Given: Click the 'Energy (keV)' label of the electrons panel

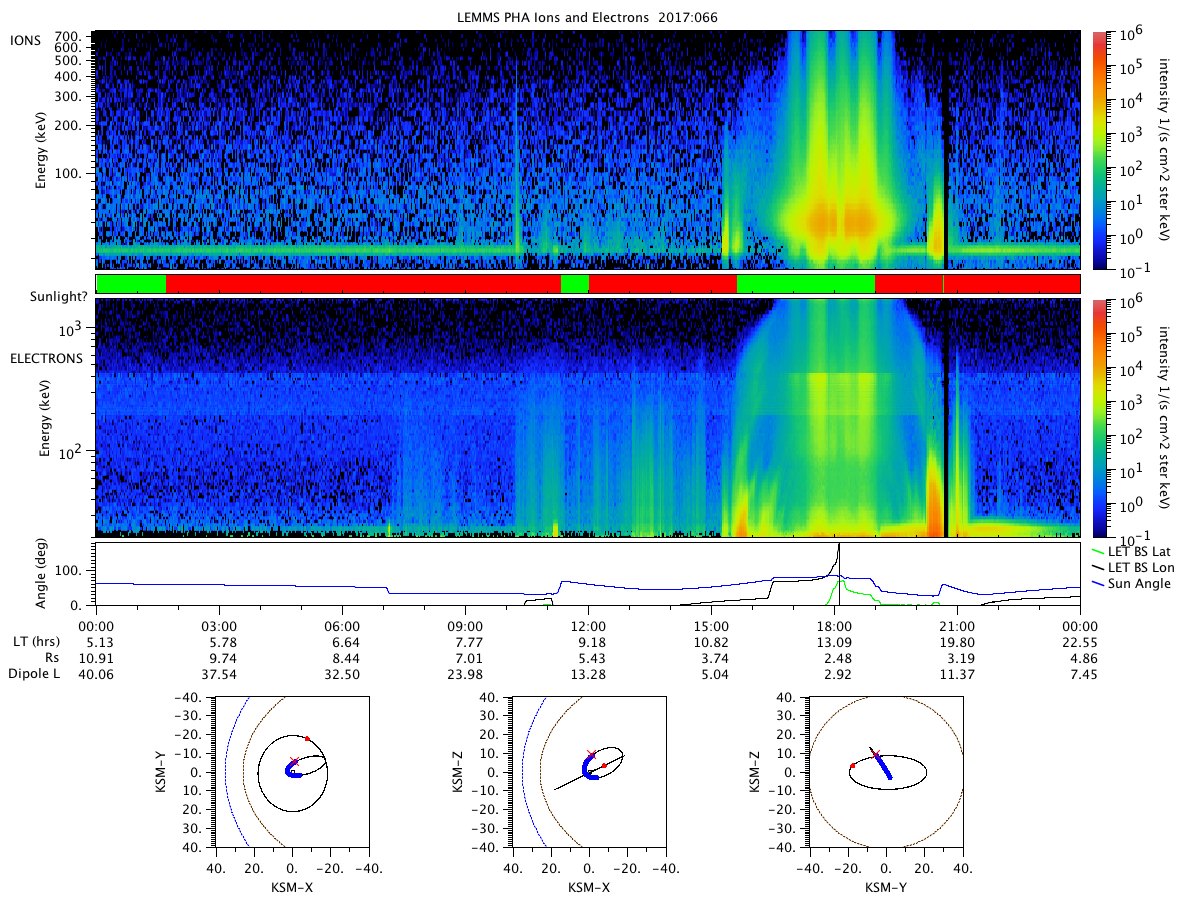Looking at the screenshot, I should pos(44,418).
